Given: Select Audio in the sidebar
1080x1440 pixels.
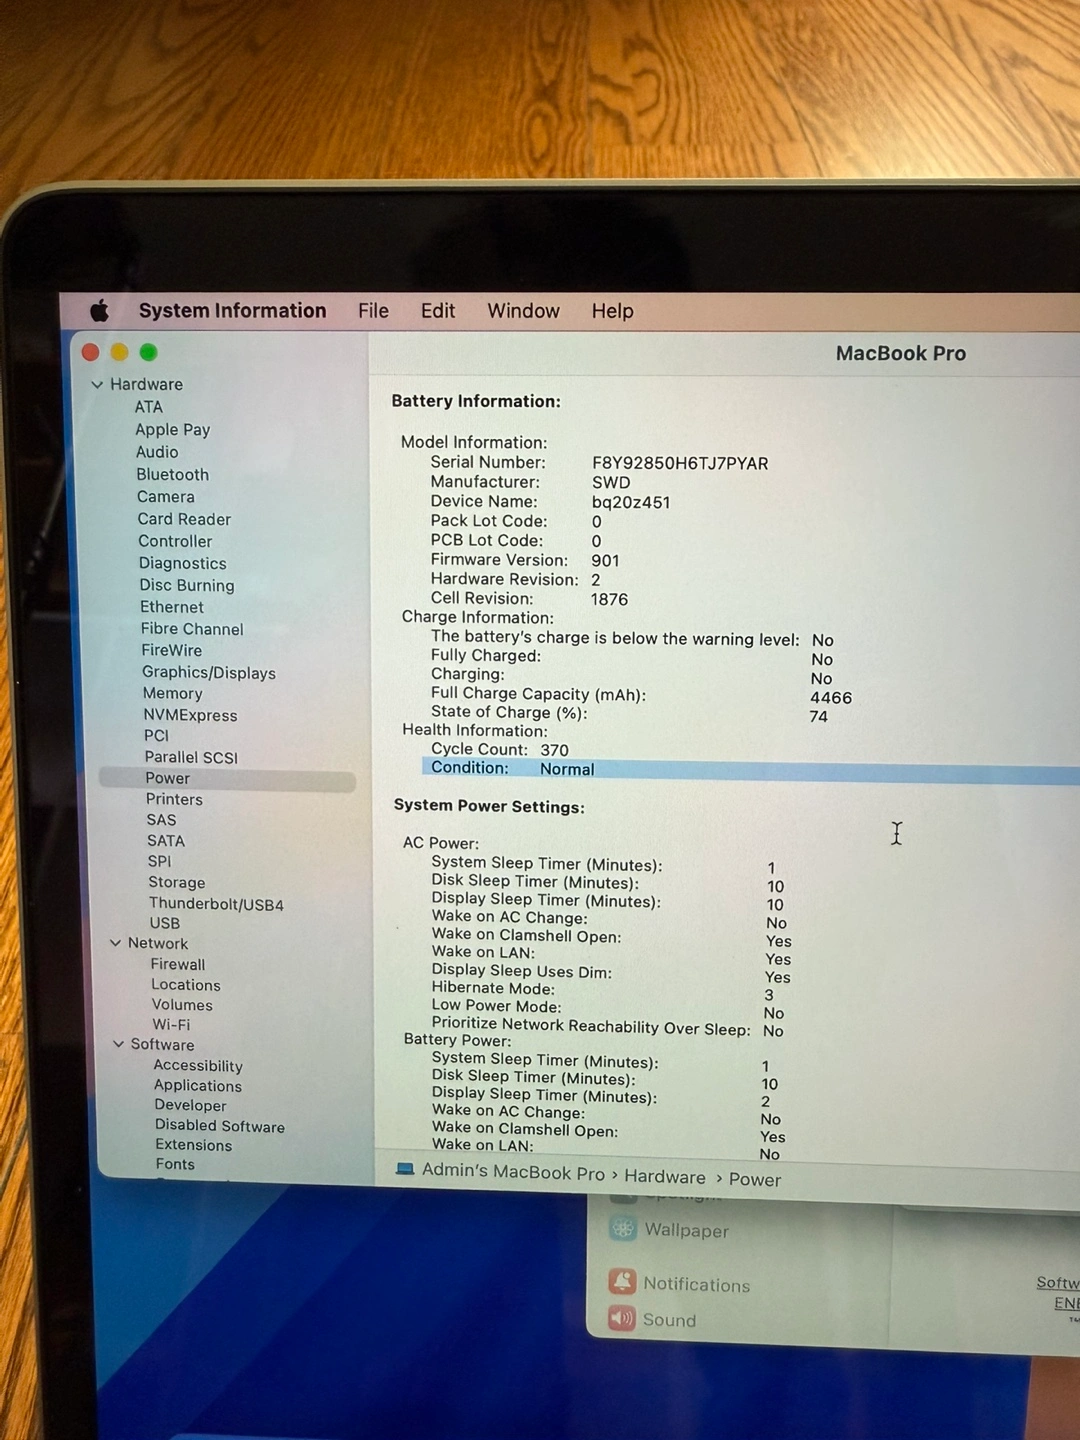Looking at the screenshot, I should 157,452.
